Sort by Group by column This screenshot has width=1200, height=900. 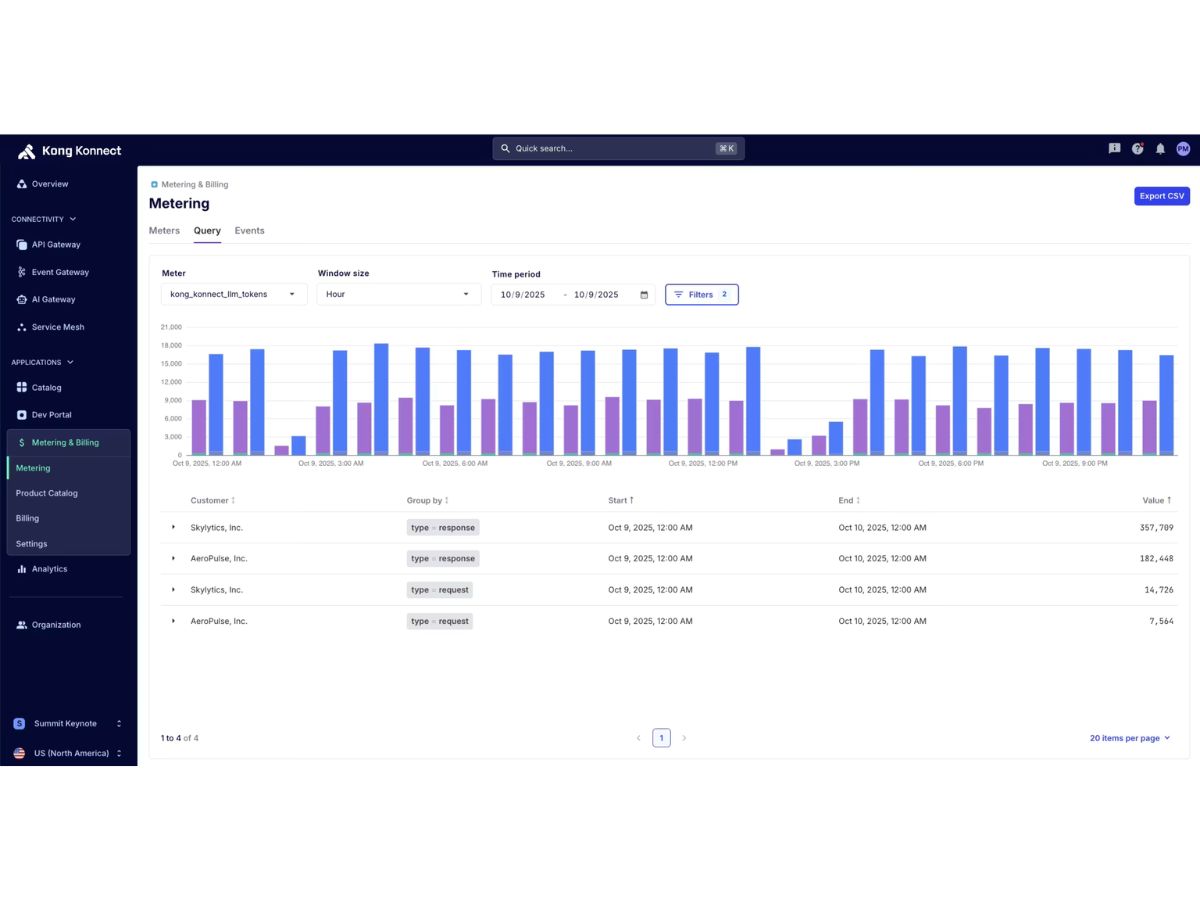pyautogui.click(x=428, y=500)
